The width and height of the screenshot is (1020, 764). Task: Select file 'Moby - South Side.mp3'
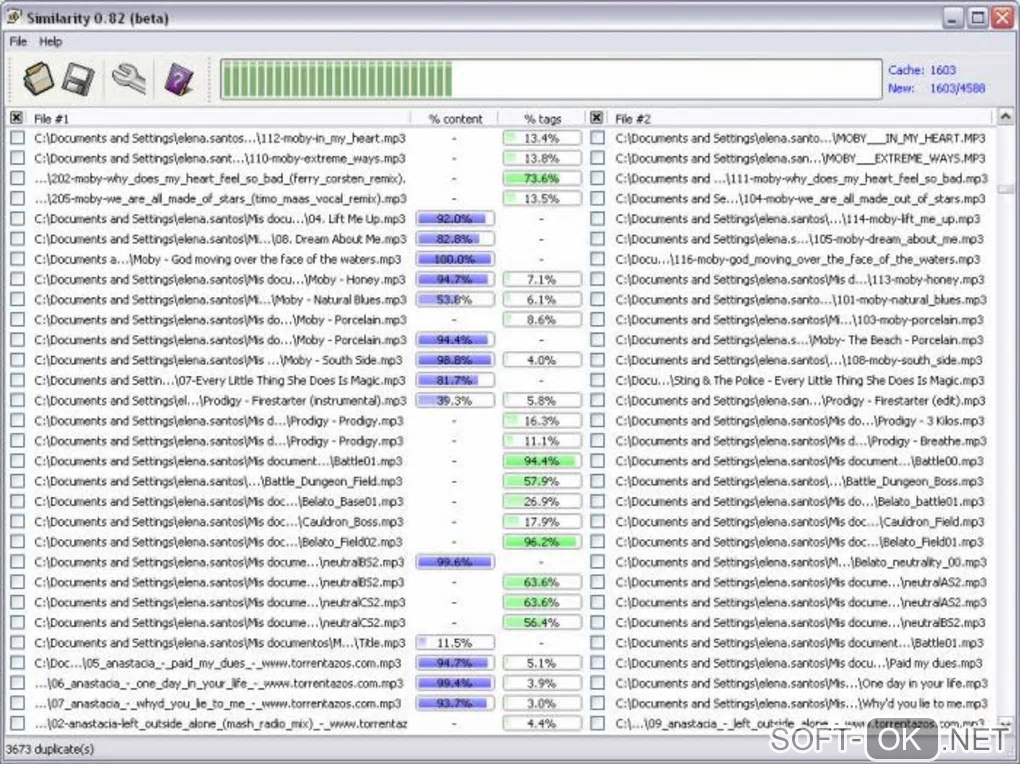[x=219, y=360]
